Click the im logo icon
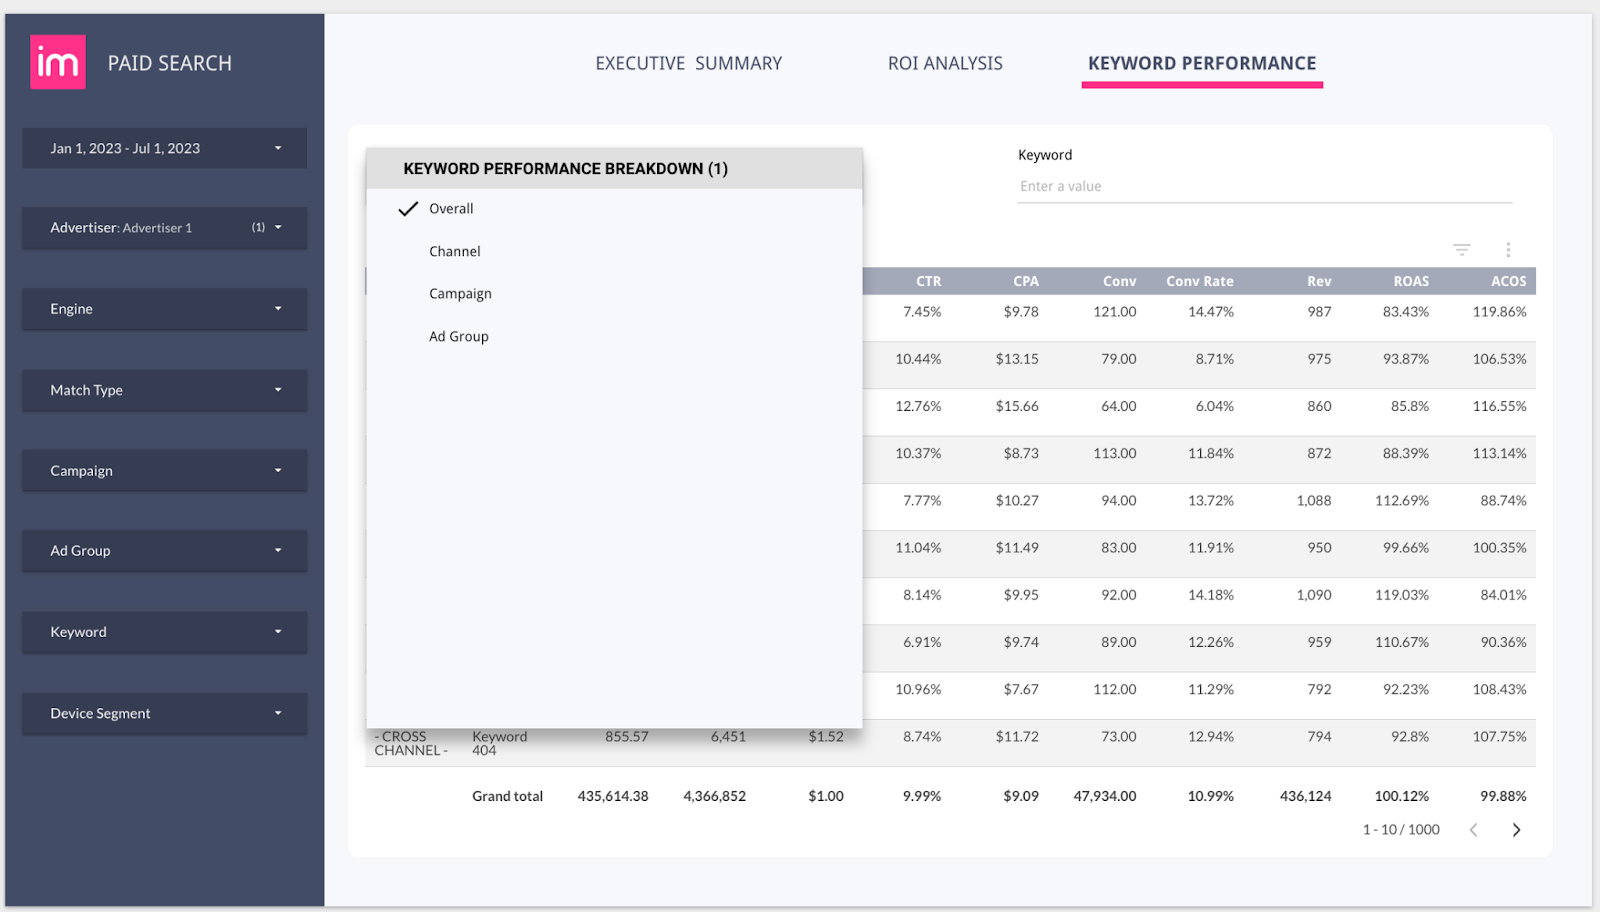This screenshot has width=1600, height=912. pyautogui.click(x=57, y=62)
